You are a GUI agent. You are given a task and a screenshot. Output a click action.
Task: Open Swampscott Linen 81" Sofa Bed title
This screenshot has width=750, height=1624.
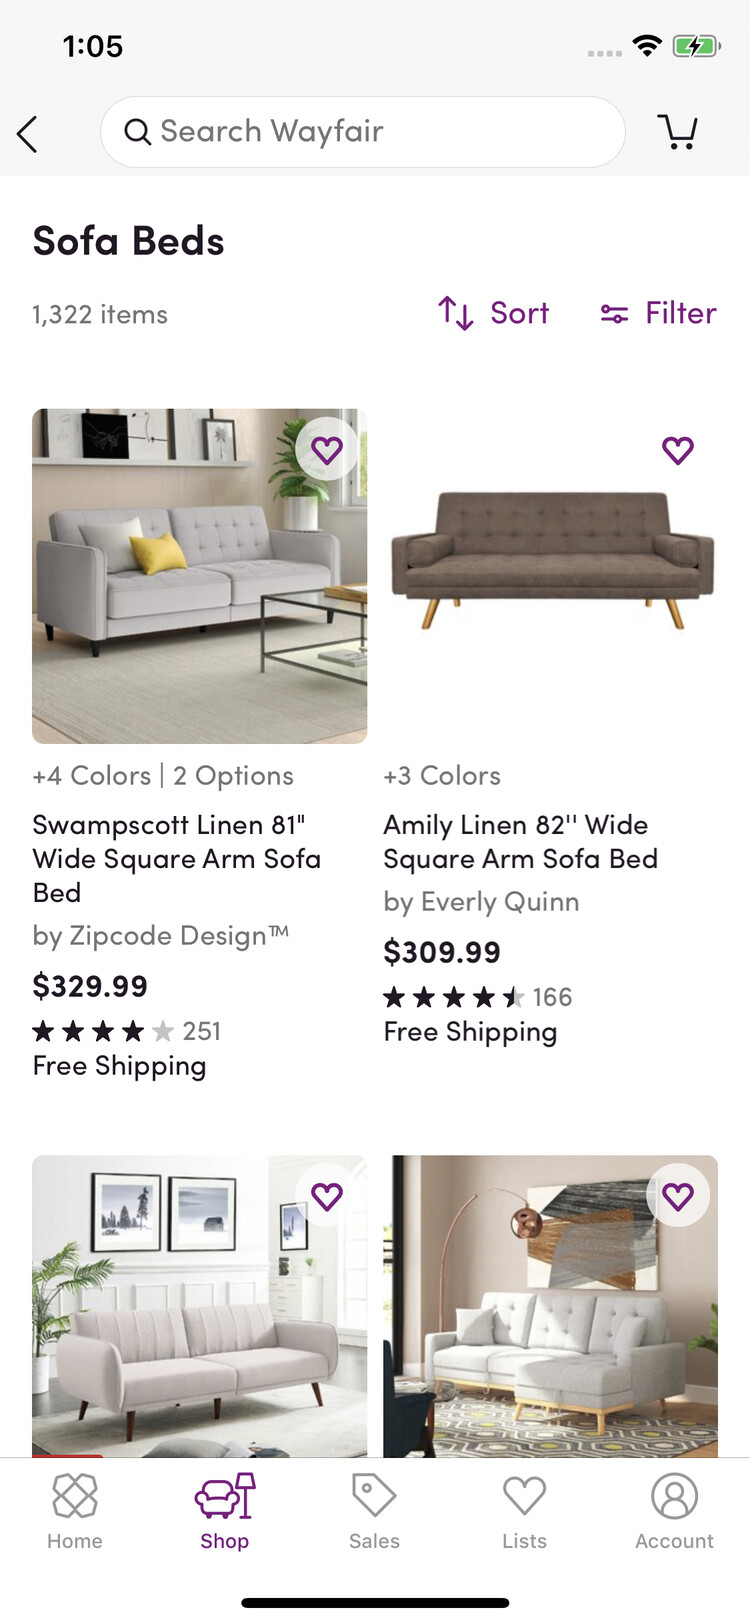pos(177,858)
